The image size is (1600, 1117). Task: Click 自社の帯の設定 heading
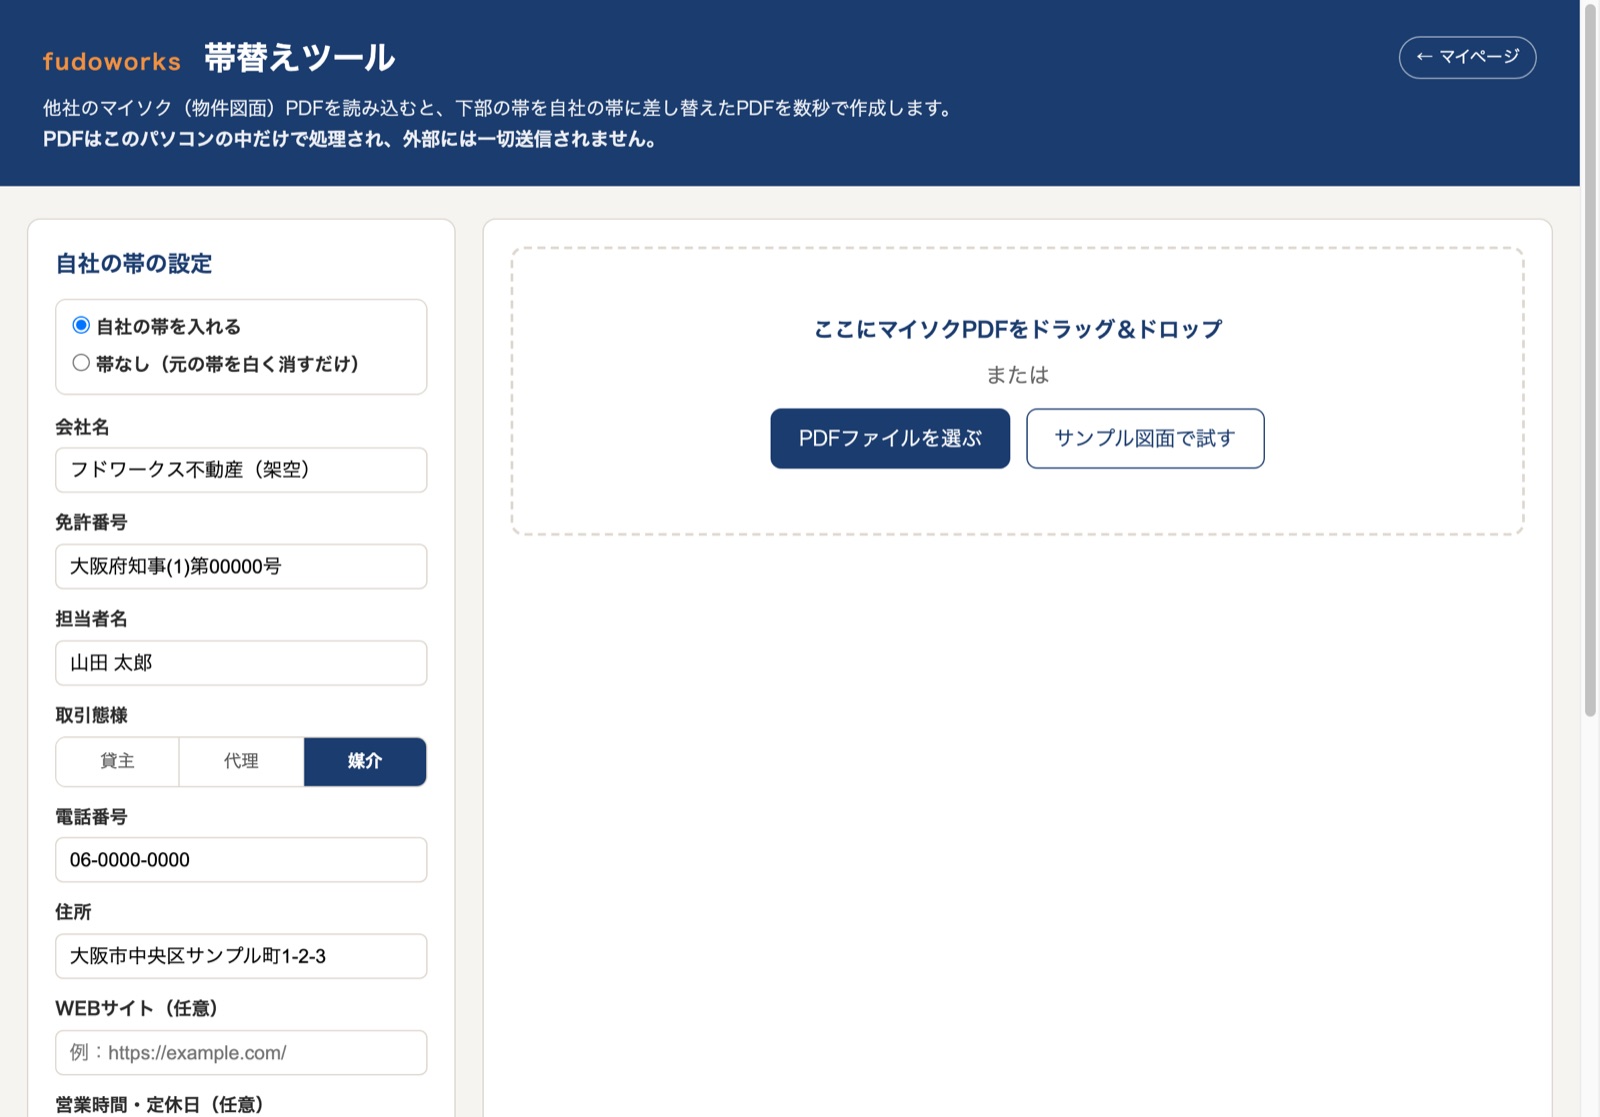(134, 264)
